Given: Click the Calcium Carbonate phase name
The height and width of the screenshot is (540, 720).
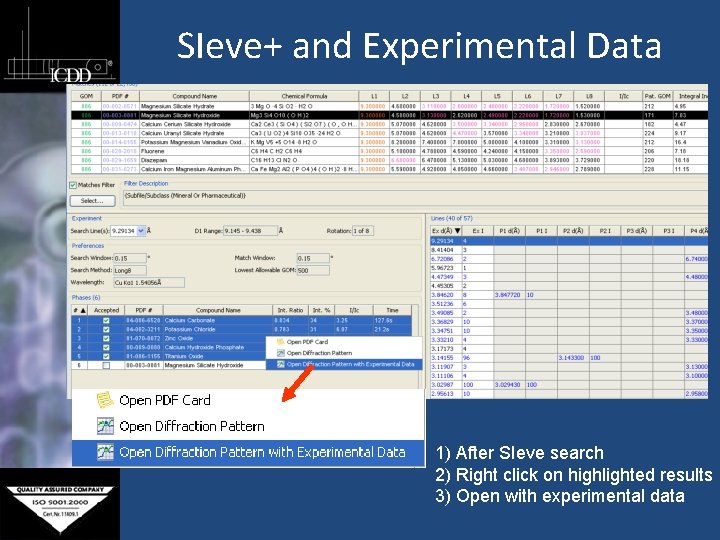Looking at the screenshot, I should click(189, 321).
